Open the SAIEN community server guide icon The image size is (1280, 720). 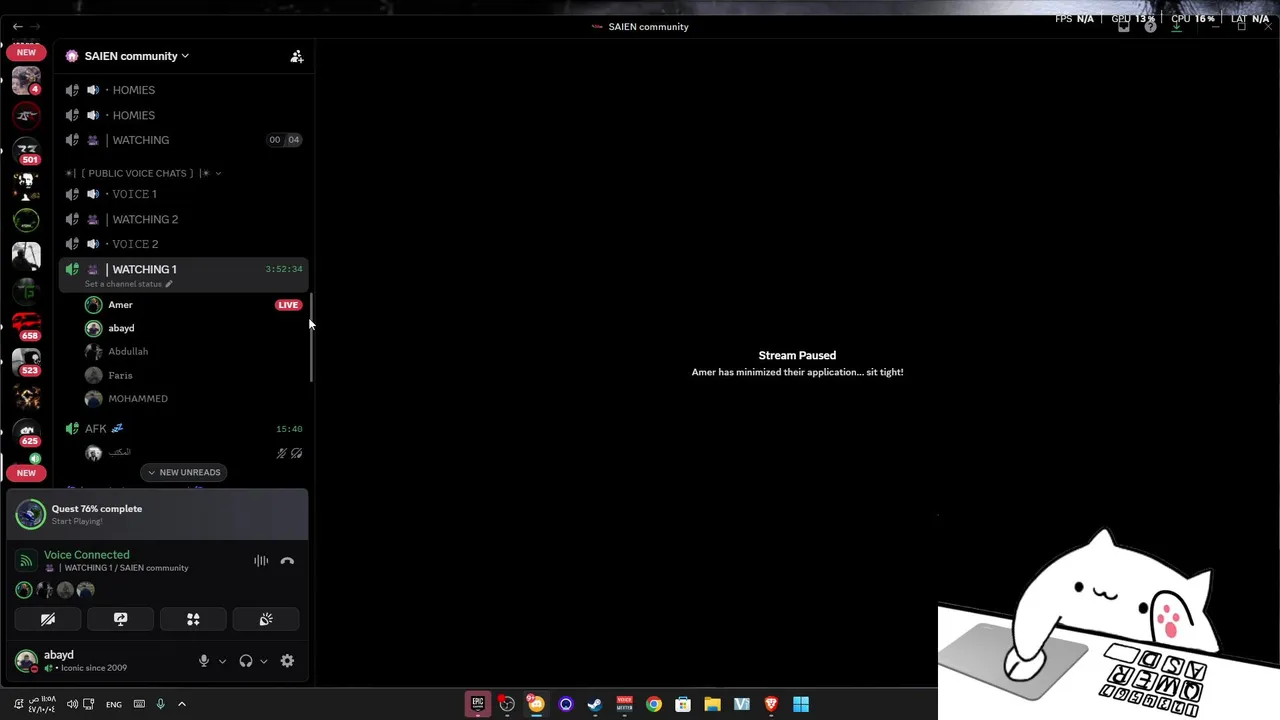pyautogui.click(x=71, y=56)
